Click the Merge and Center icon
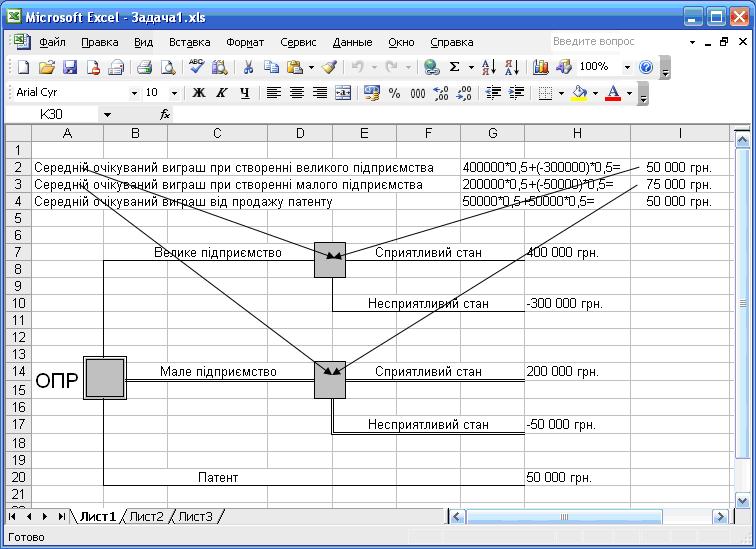 (343, 93)
